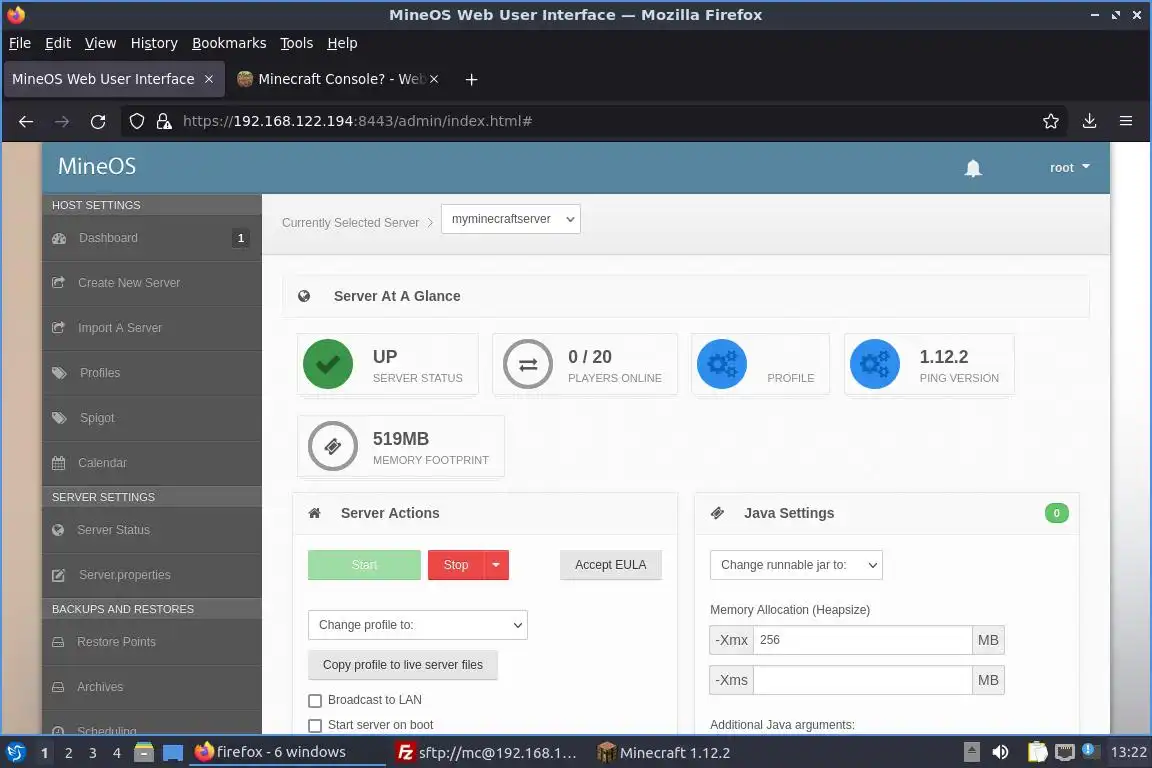Screen dimensions: 1152x768
Task: Open the History menu
Action: point(154,43)
